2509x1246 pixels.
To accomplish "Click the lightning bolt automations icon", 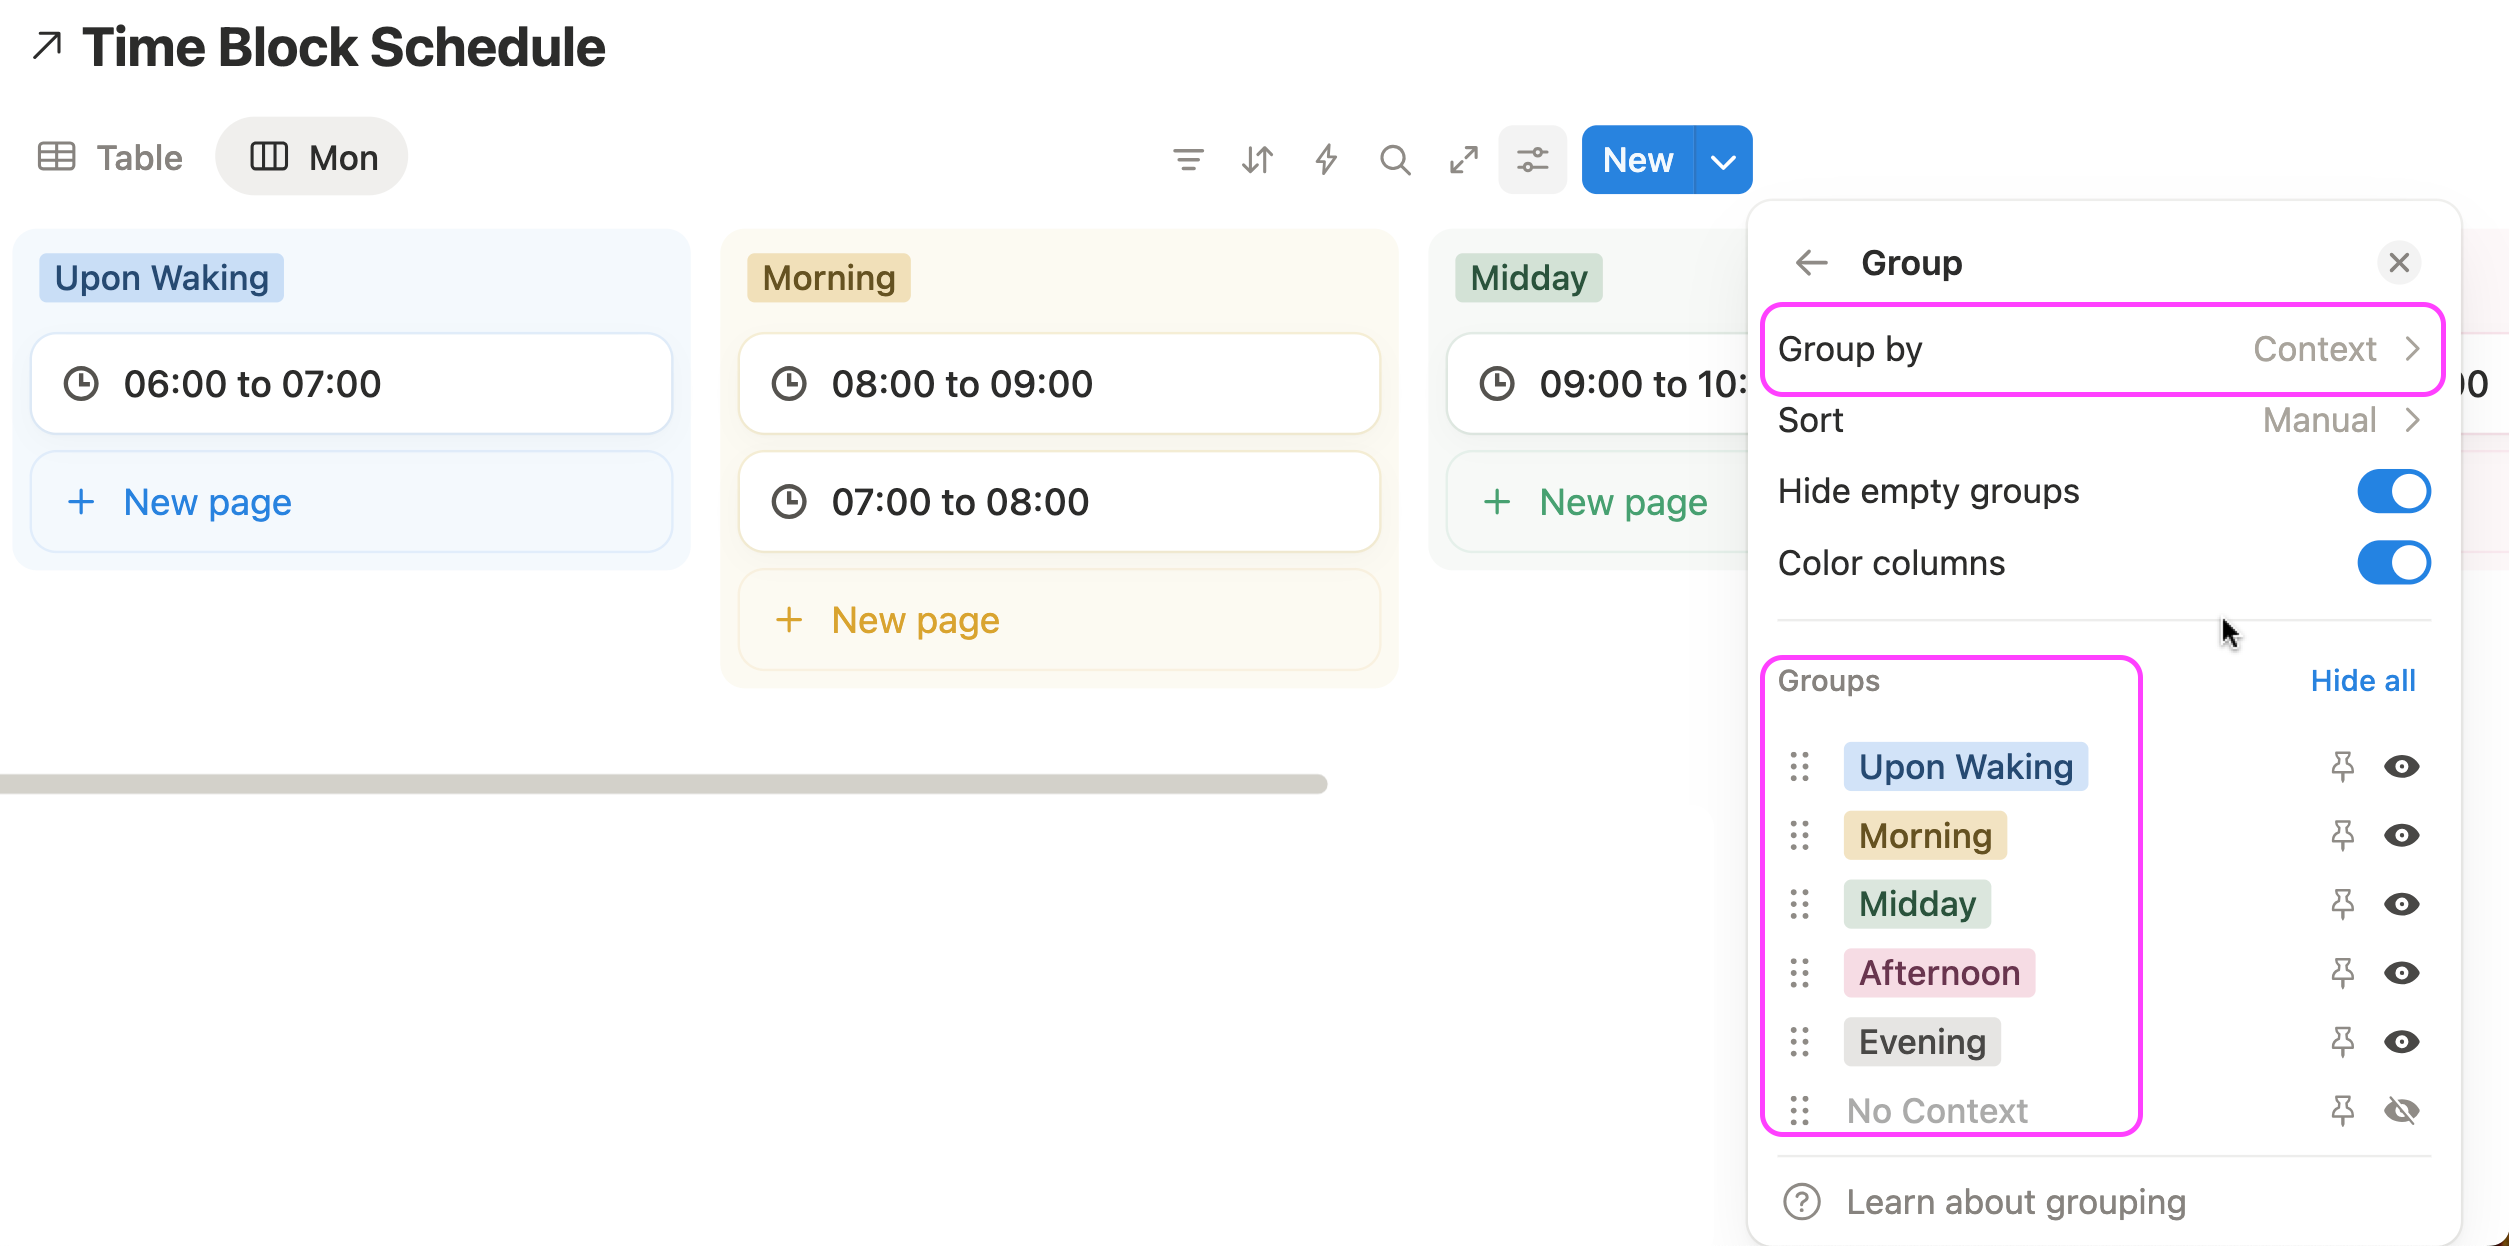I will pos(1326,159).
